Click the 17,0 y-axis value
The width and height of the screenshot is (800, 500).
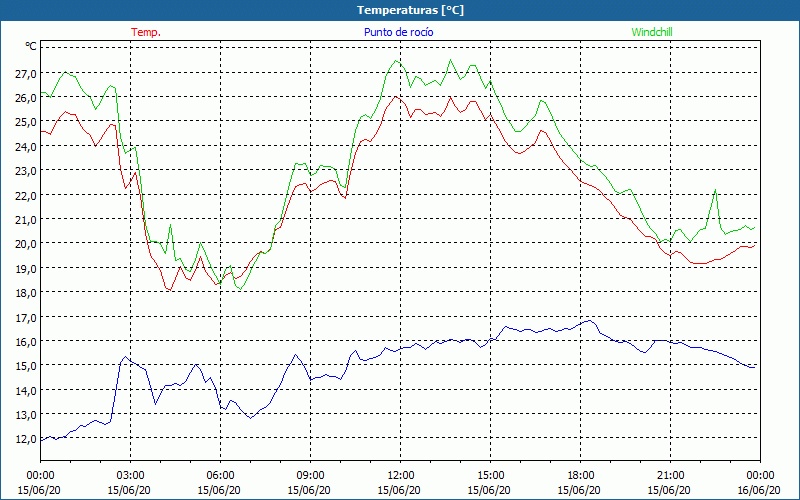(x=25, y=318)
